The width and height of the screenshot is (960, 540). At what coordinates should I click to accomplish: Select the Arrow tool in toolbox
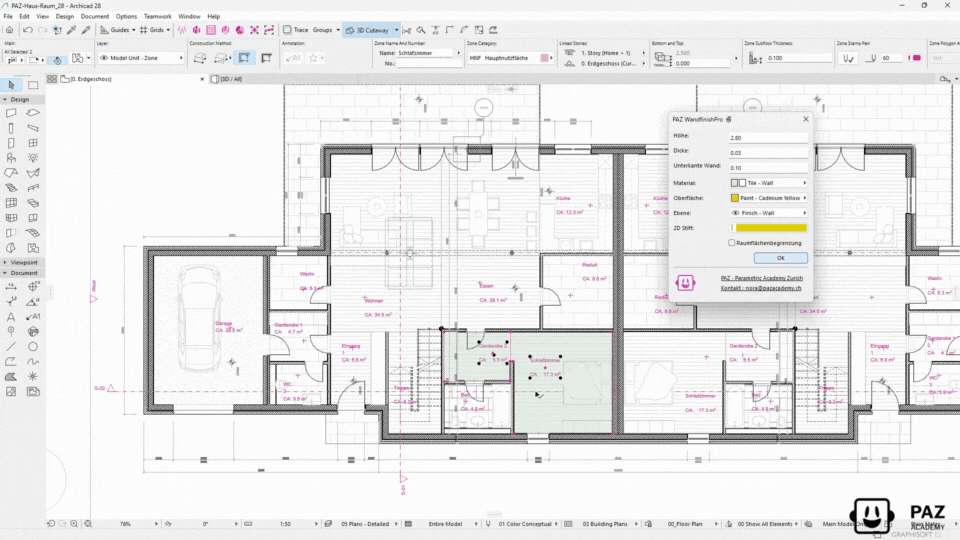tap(11, 85)
